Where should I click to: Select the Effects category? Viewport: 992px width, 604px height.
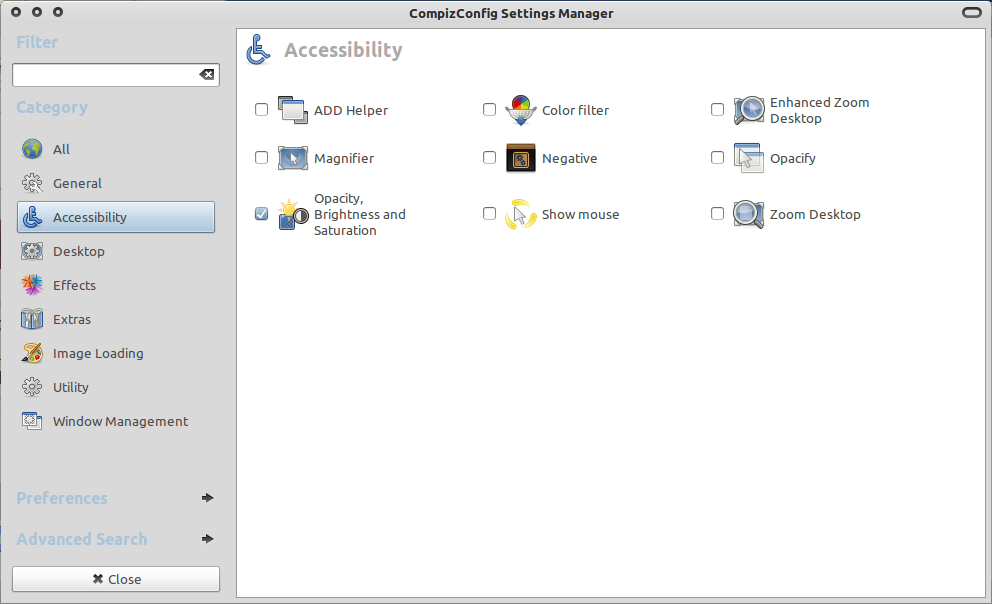tap(74, 285)
